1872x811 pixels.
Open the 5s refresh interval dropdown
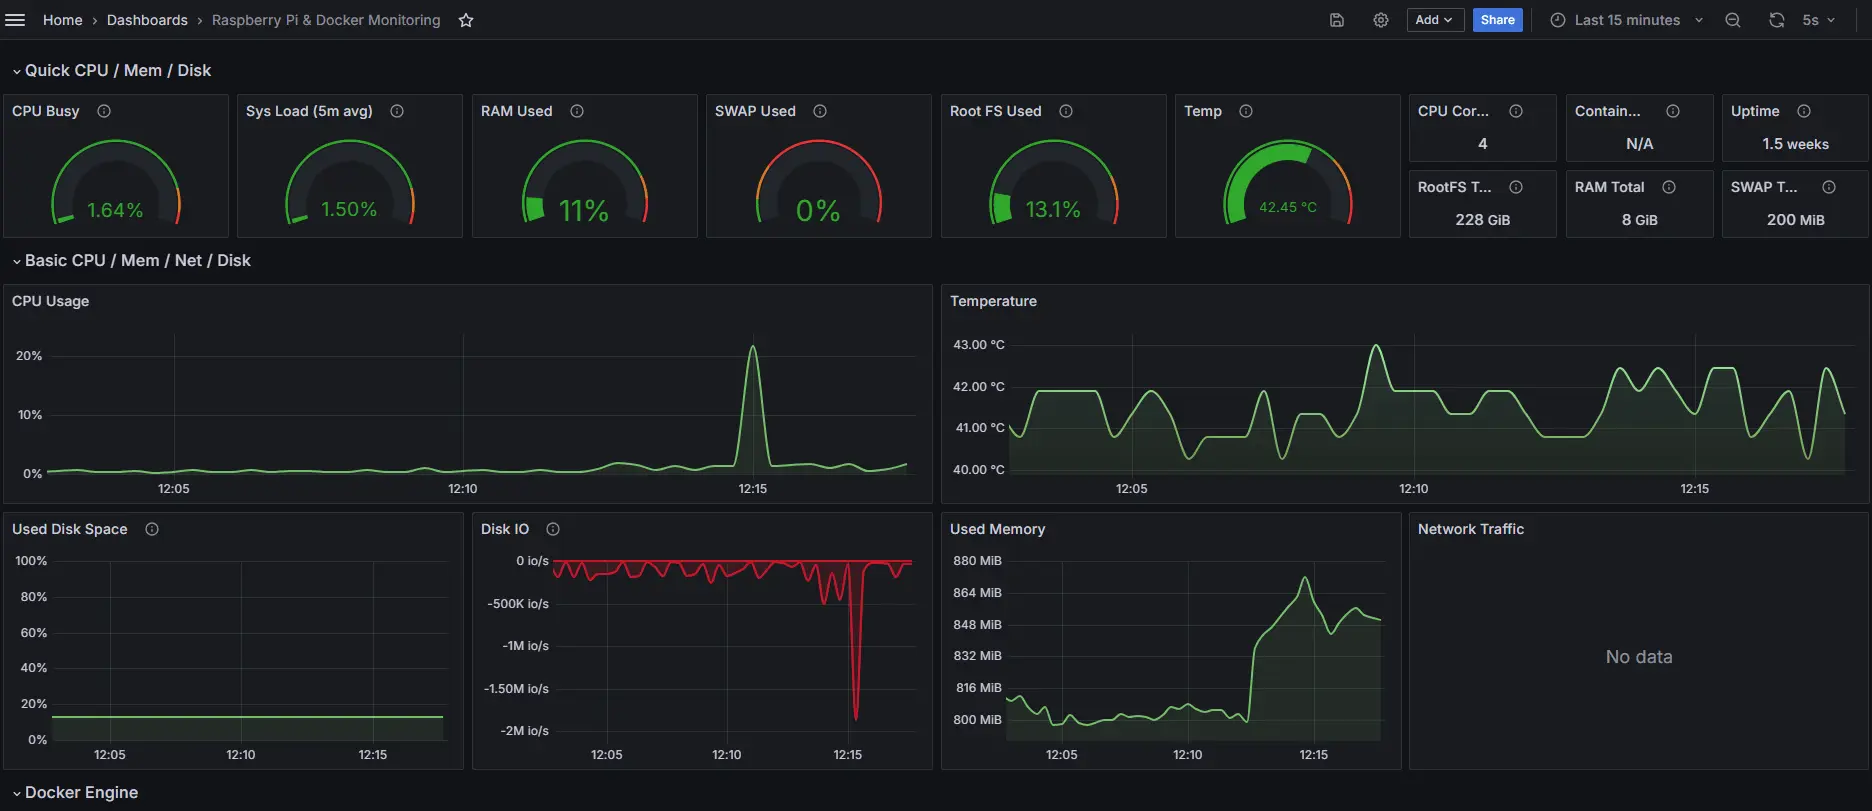[x=1820, y=20]
